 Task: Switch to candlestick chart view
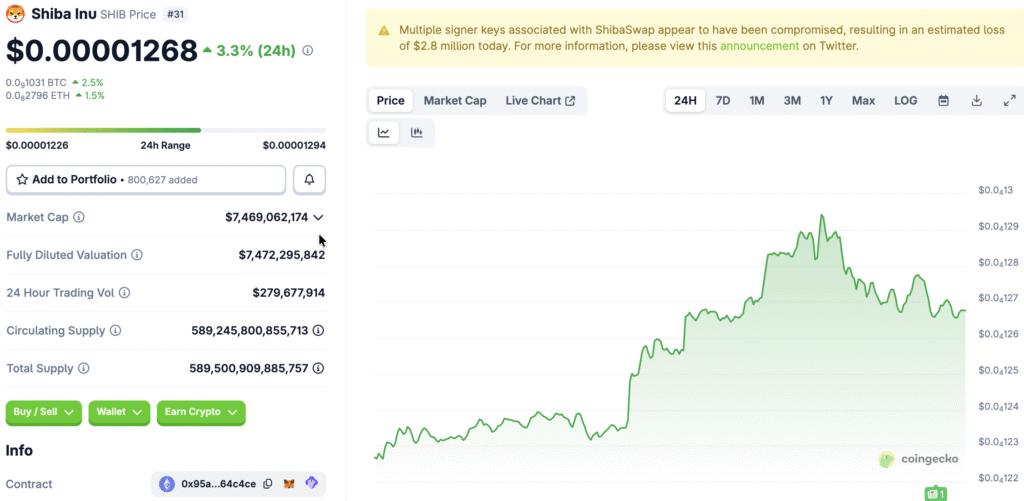pos(417,132)
